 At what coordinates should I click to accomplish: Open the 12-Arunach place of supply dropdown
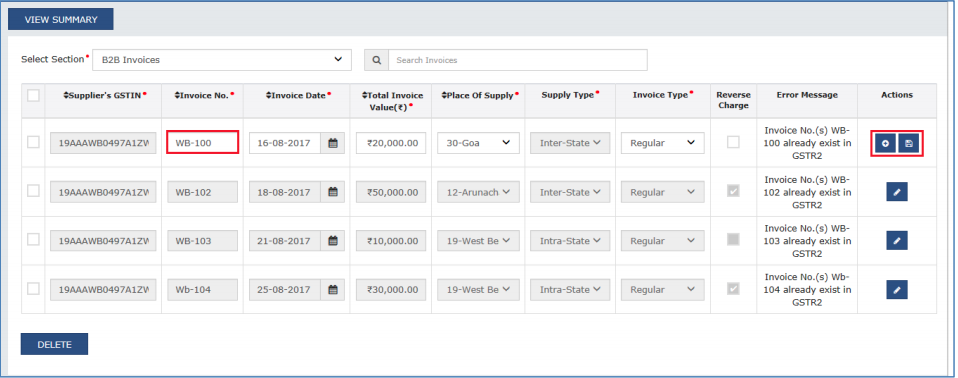click(478, 192)
